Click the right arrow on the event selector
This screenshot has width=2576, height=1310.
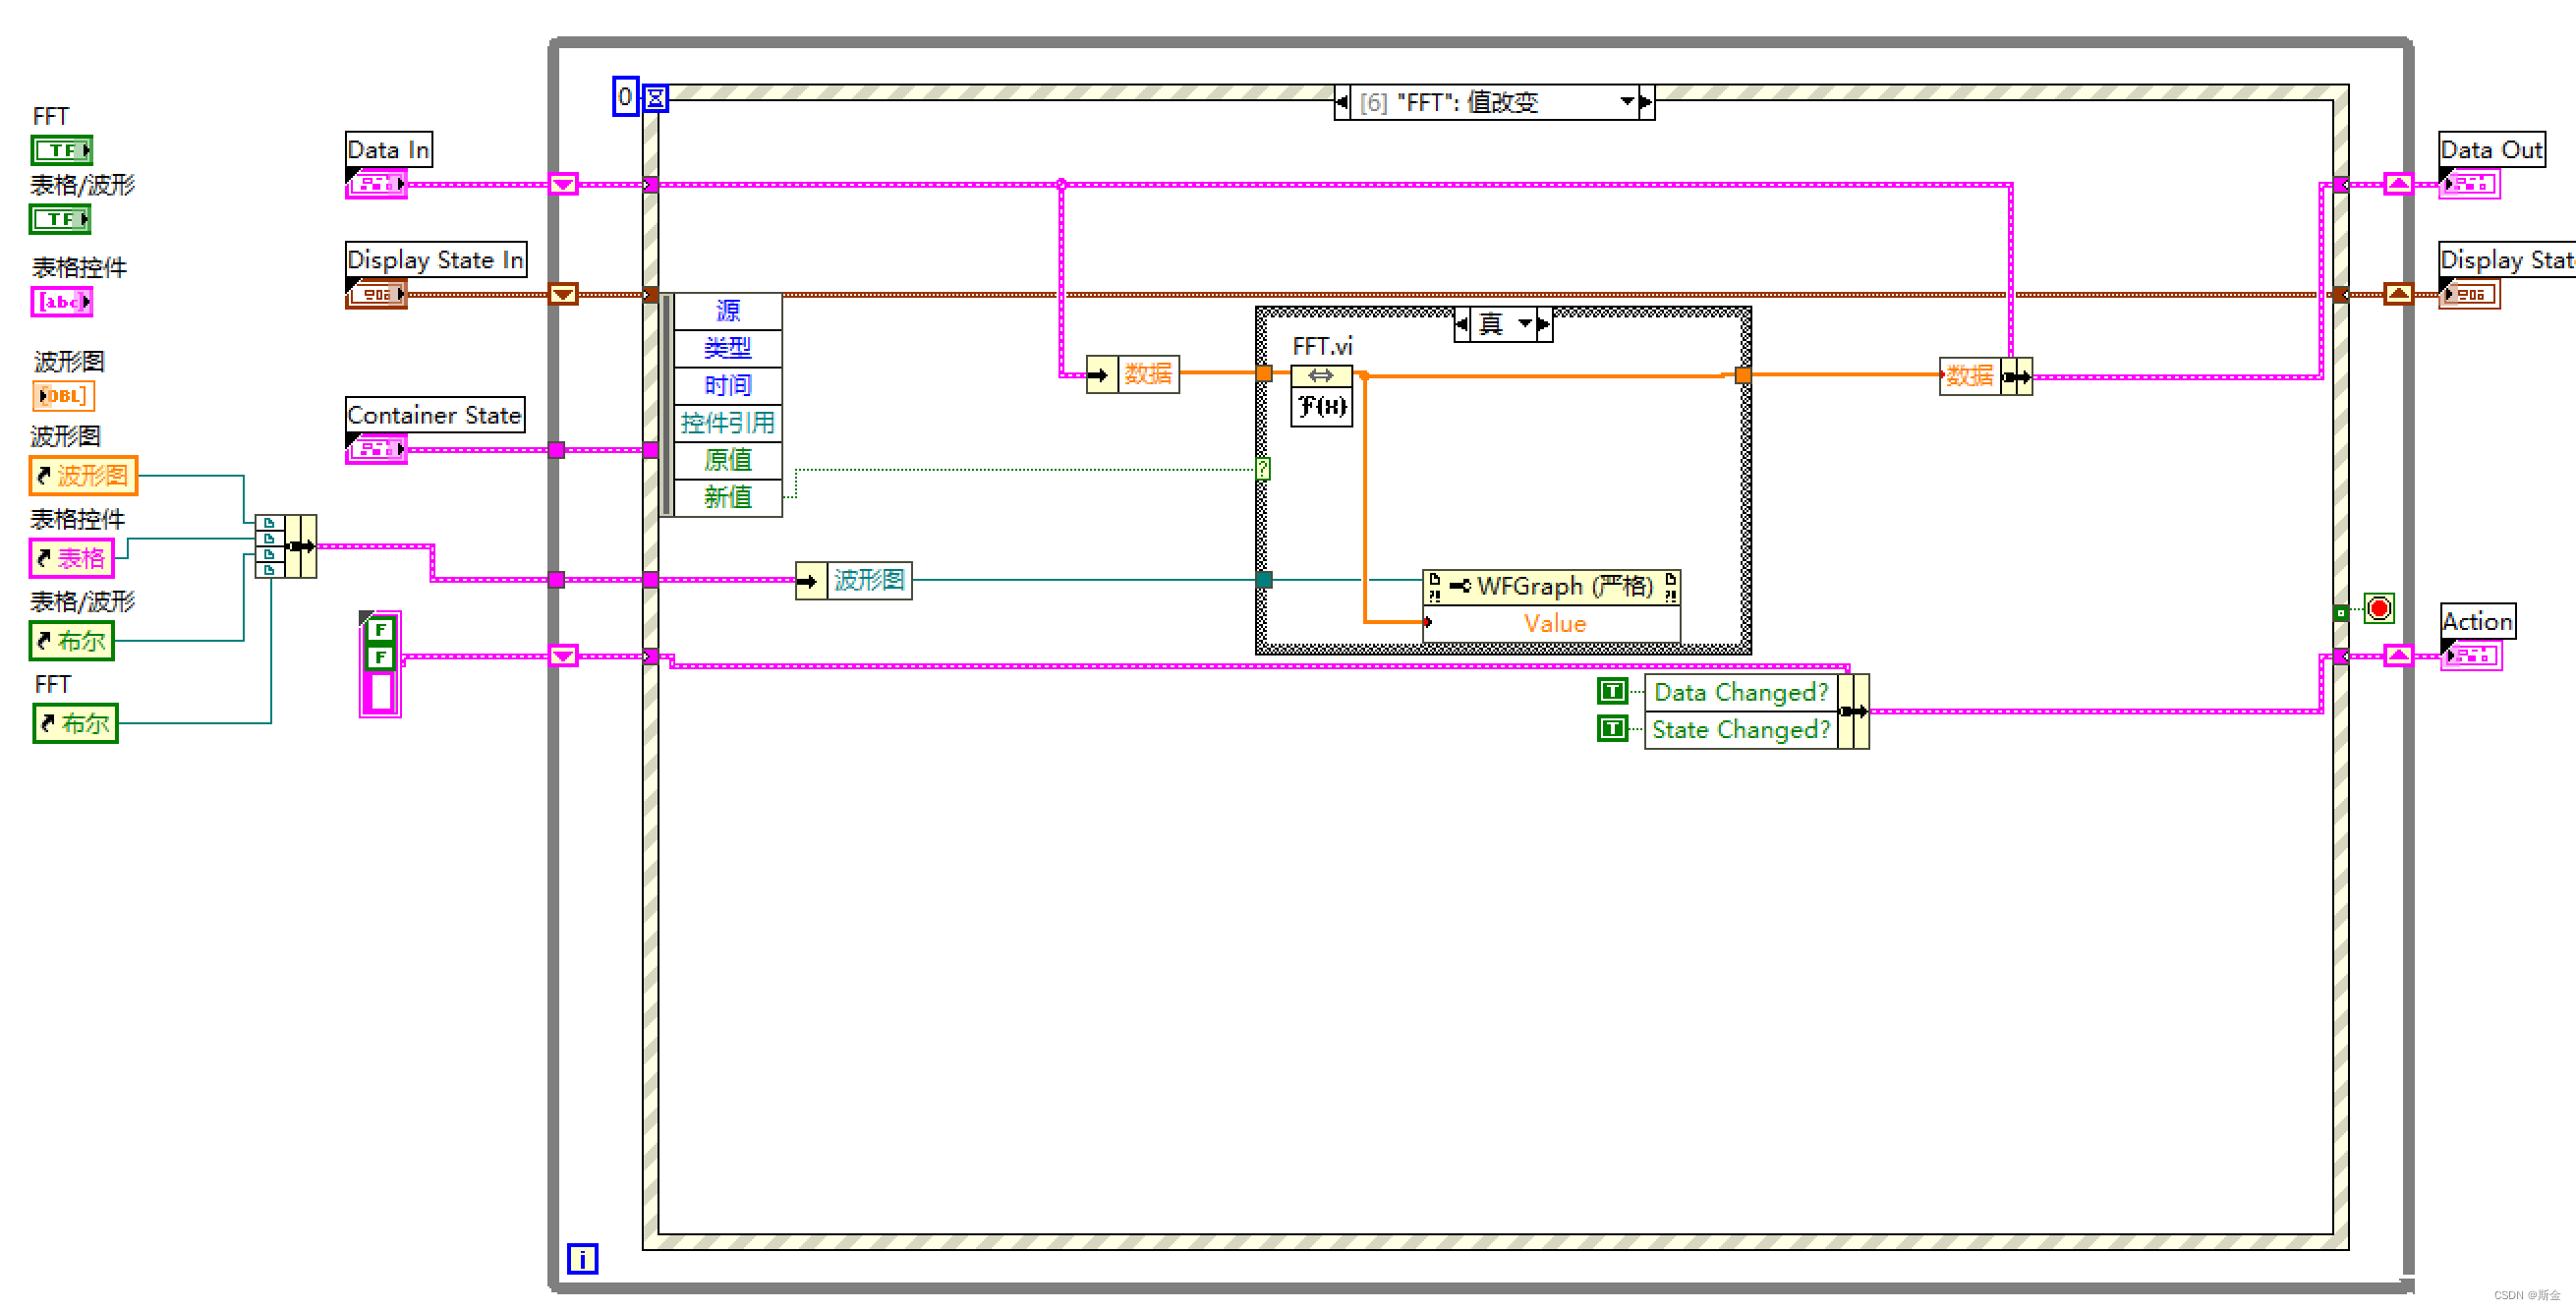pyautogui.click(x=1647, y=101)
